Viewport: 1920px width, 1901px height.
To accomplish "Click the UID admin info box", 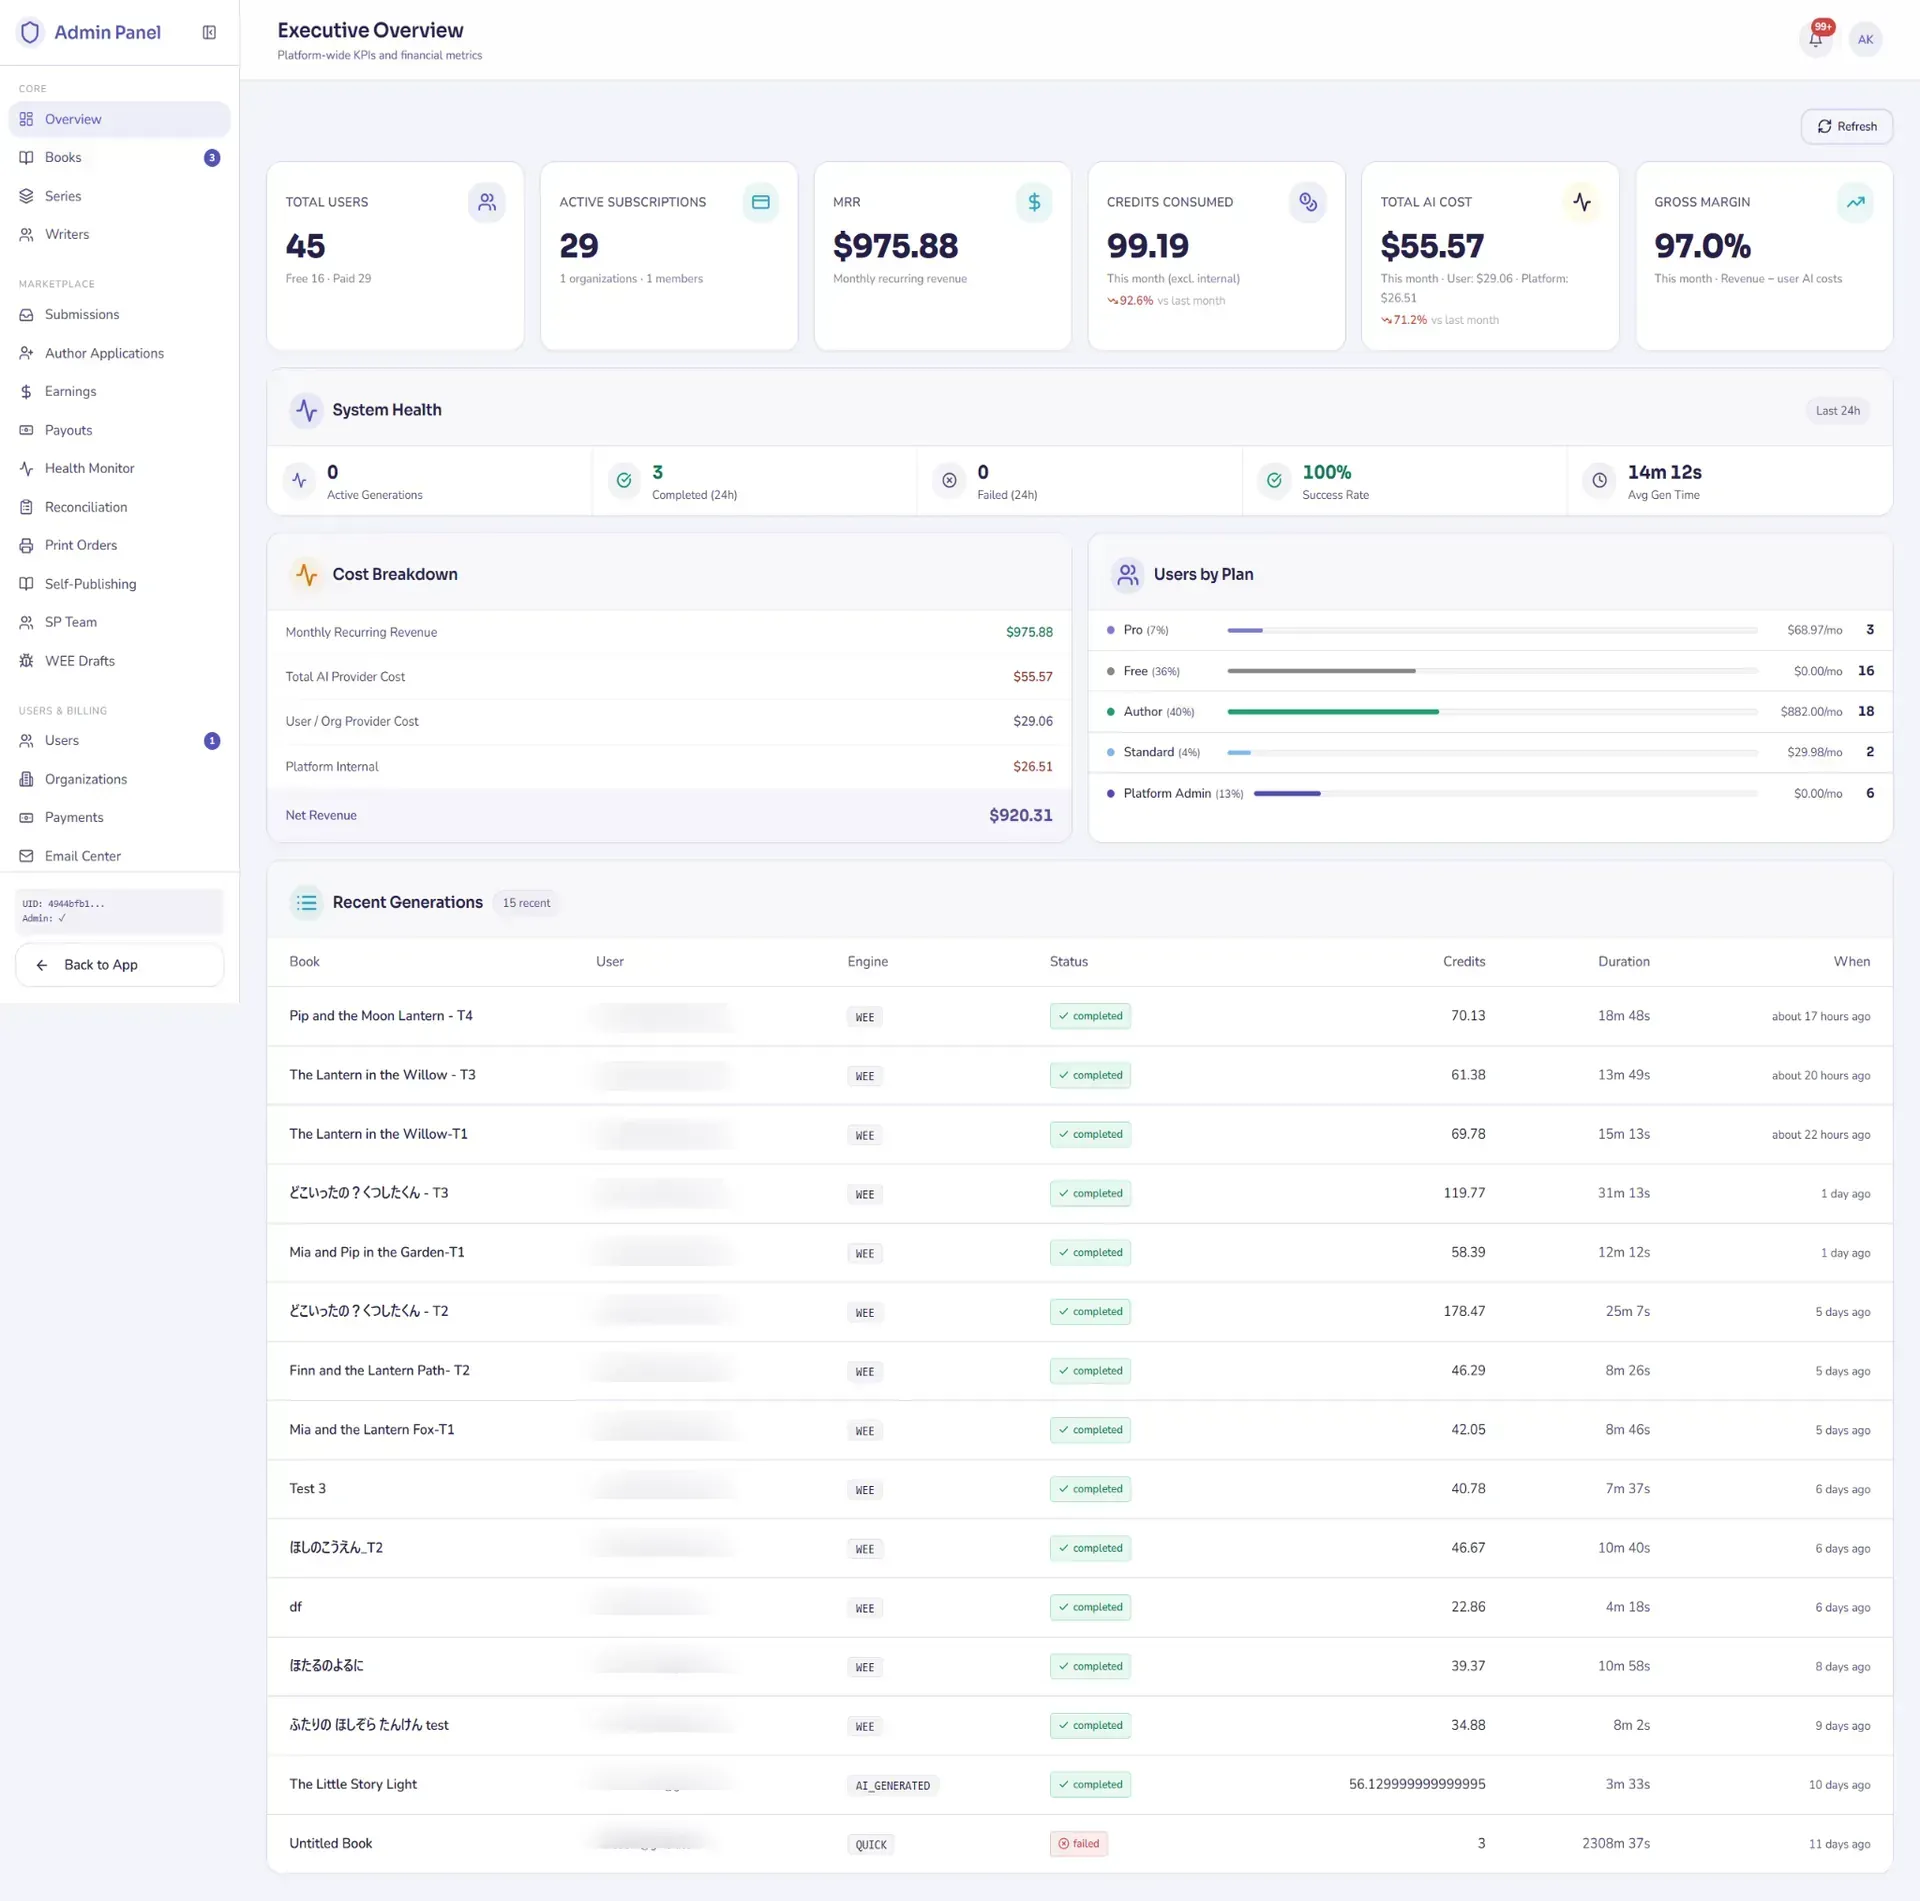I will click(x=119, y=911).
